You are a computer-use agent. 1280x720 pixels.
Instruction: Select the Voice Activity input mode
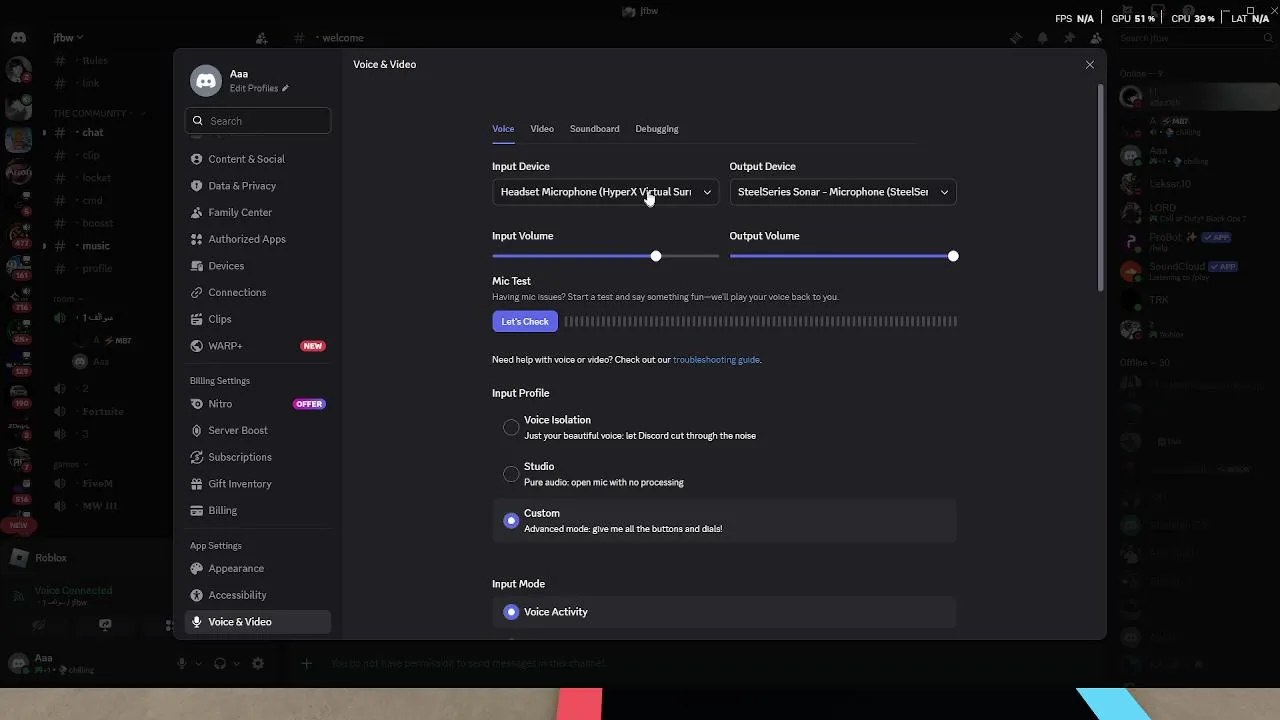click(x=724, y=612)
